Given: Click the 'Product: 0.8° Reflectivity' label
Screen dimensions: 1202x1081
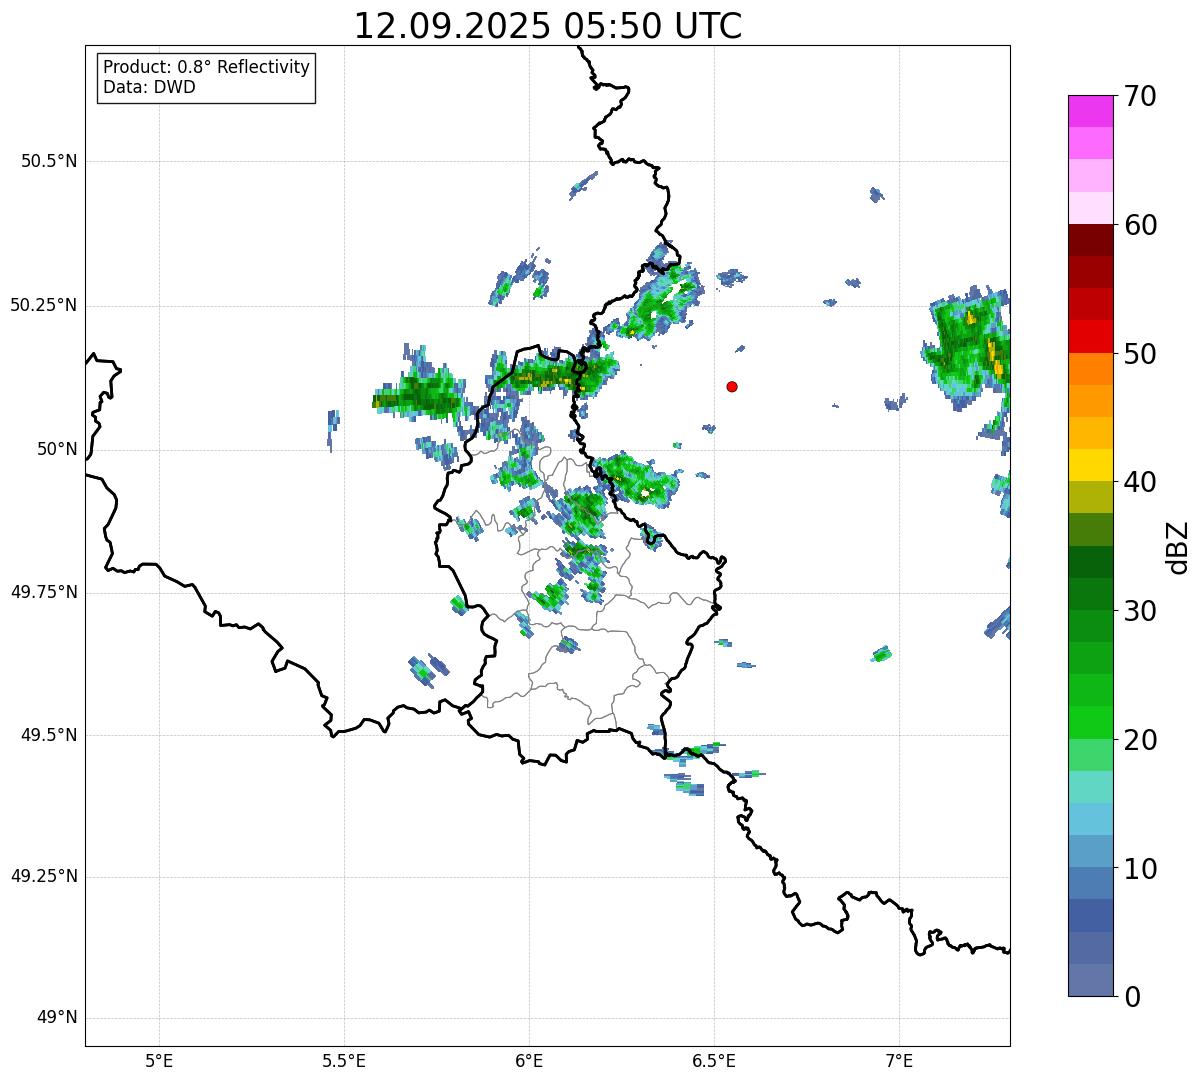Looking at the screenshot, I should (207, 67).
